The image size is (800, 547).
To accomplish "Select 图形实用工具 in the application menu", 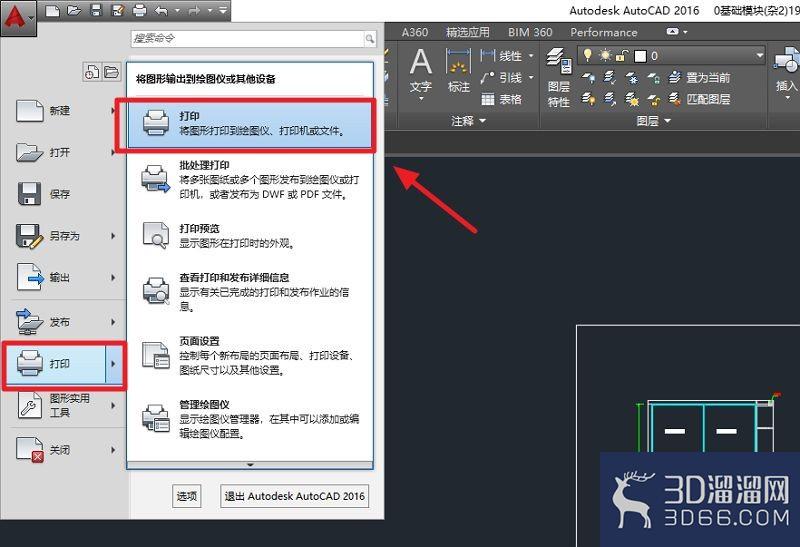I will 63,406.
